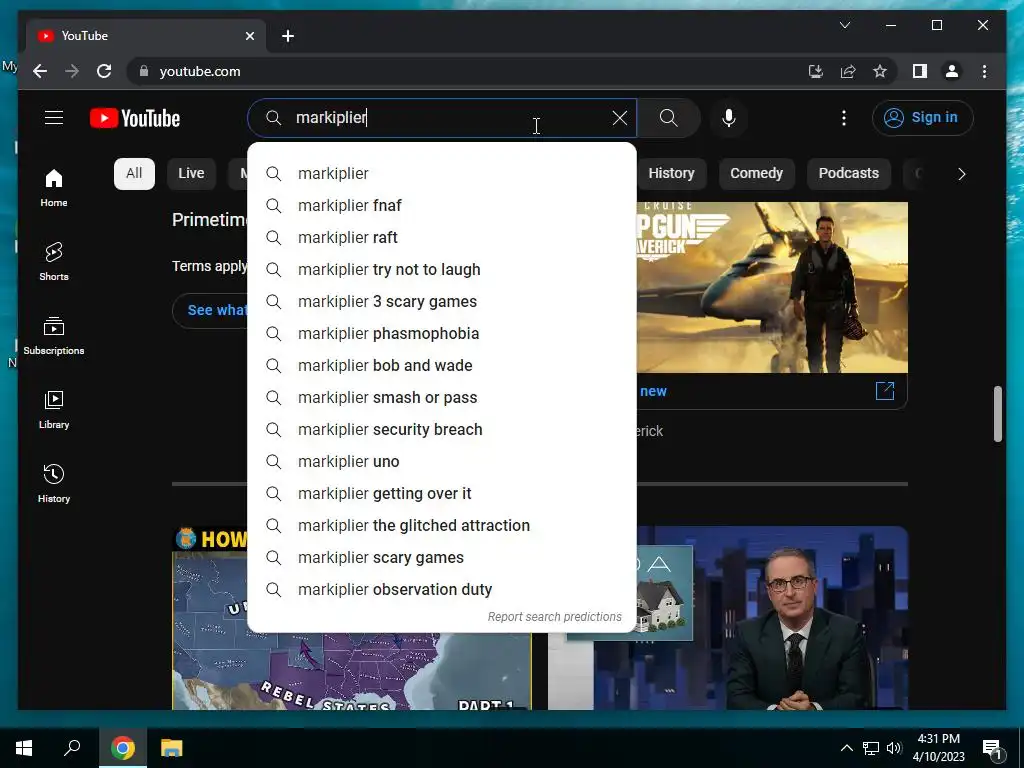This screenshot has height=768, width=1024.
Task: Bookmark this page with the star icon
Action: 880,71
